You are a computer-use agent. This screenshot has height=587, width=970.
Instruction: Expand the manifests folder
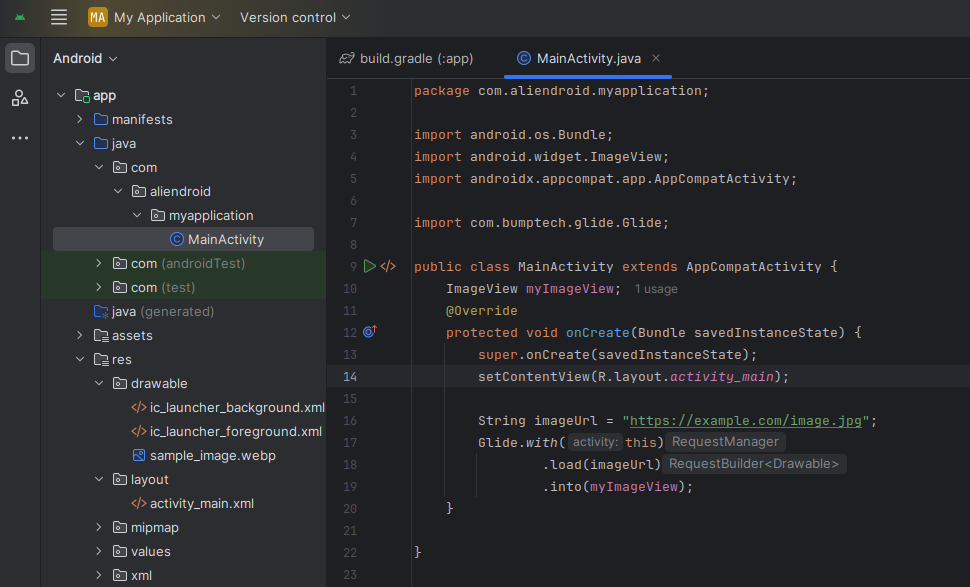click(80, 119)
